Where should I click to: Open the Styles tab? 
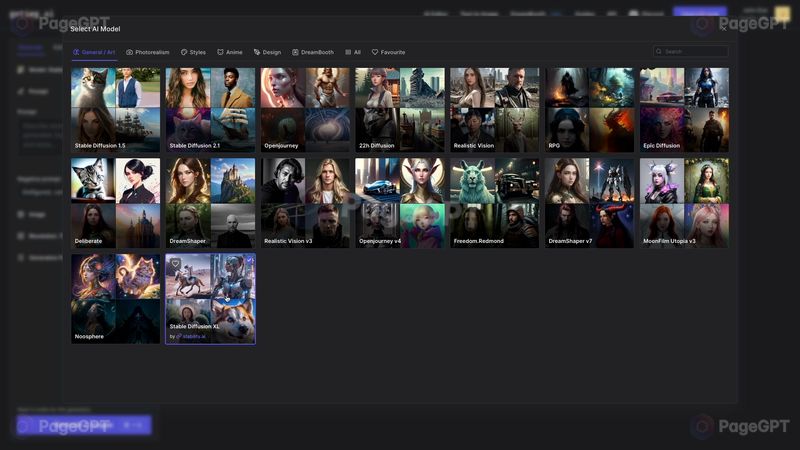pyautogui.click(x=193, y=52)
